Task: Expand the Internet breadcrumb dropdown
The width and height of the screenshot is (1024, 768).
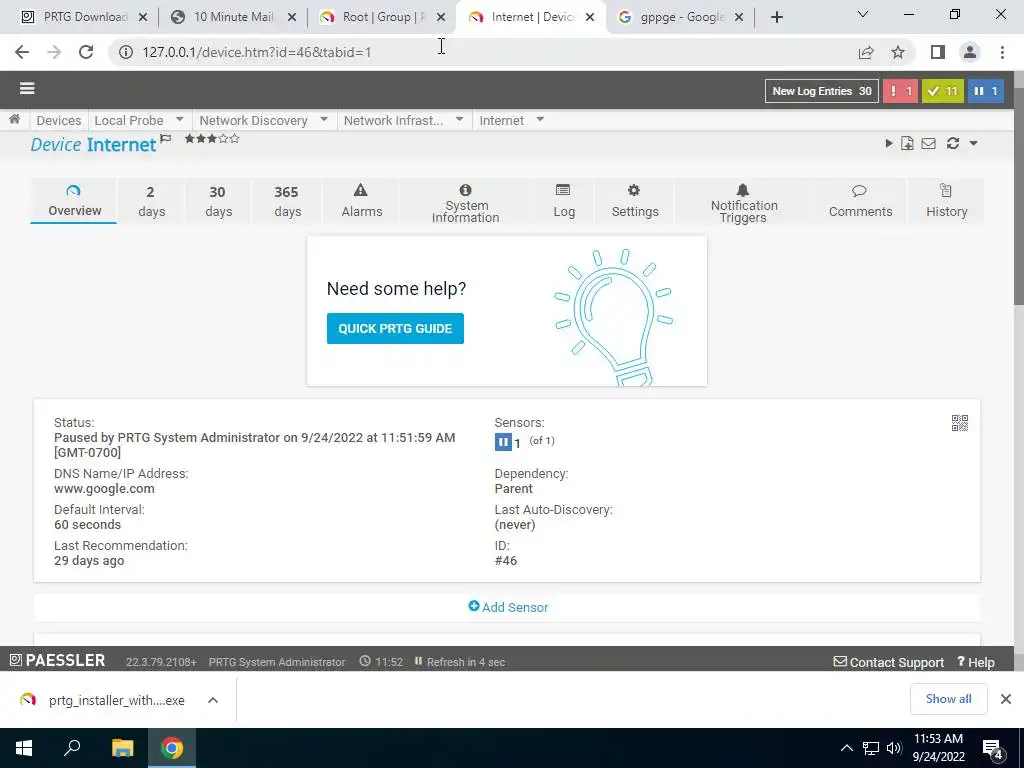Action: (540, 120)
